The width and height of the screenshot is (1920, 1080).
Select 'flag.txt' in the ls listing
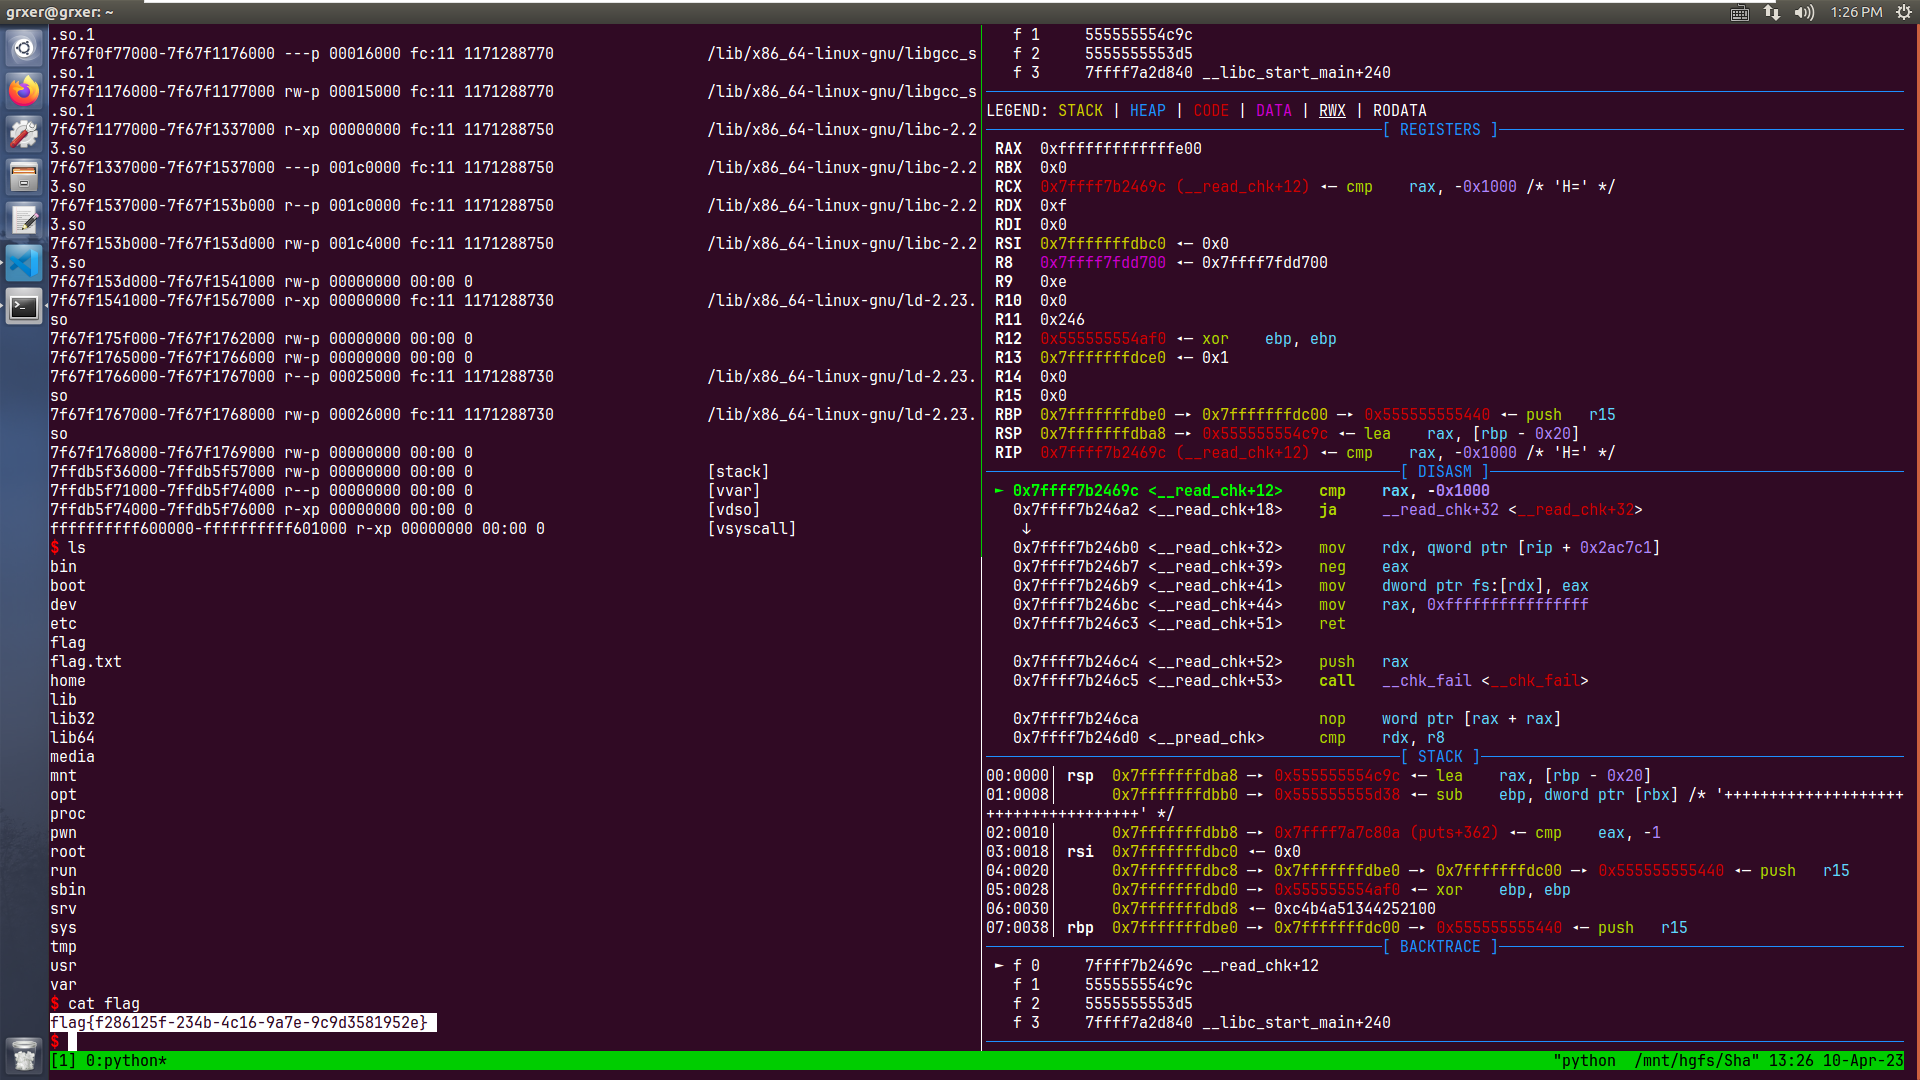click(x=86, y=662)
